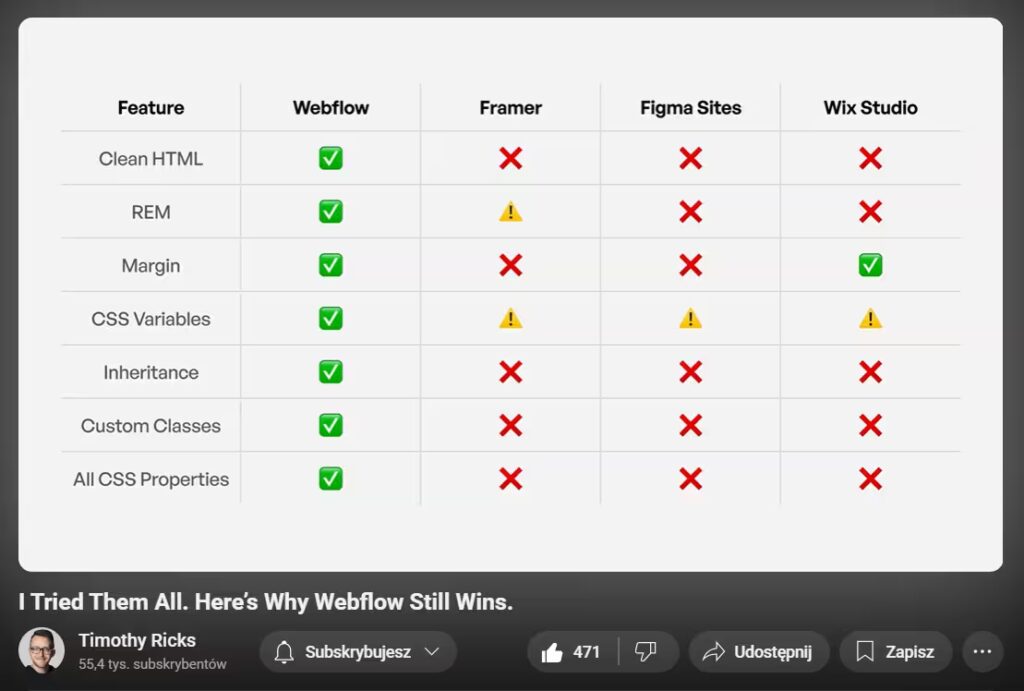Select the warning icon under Figma Sites CSS Variables

(690, 318)
